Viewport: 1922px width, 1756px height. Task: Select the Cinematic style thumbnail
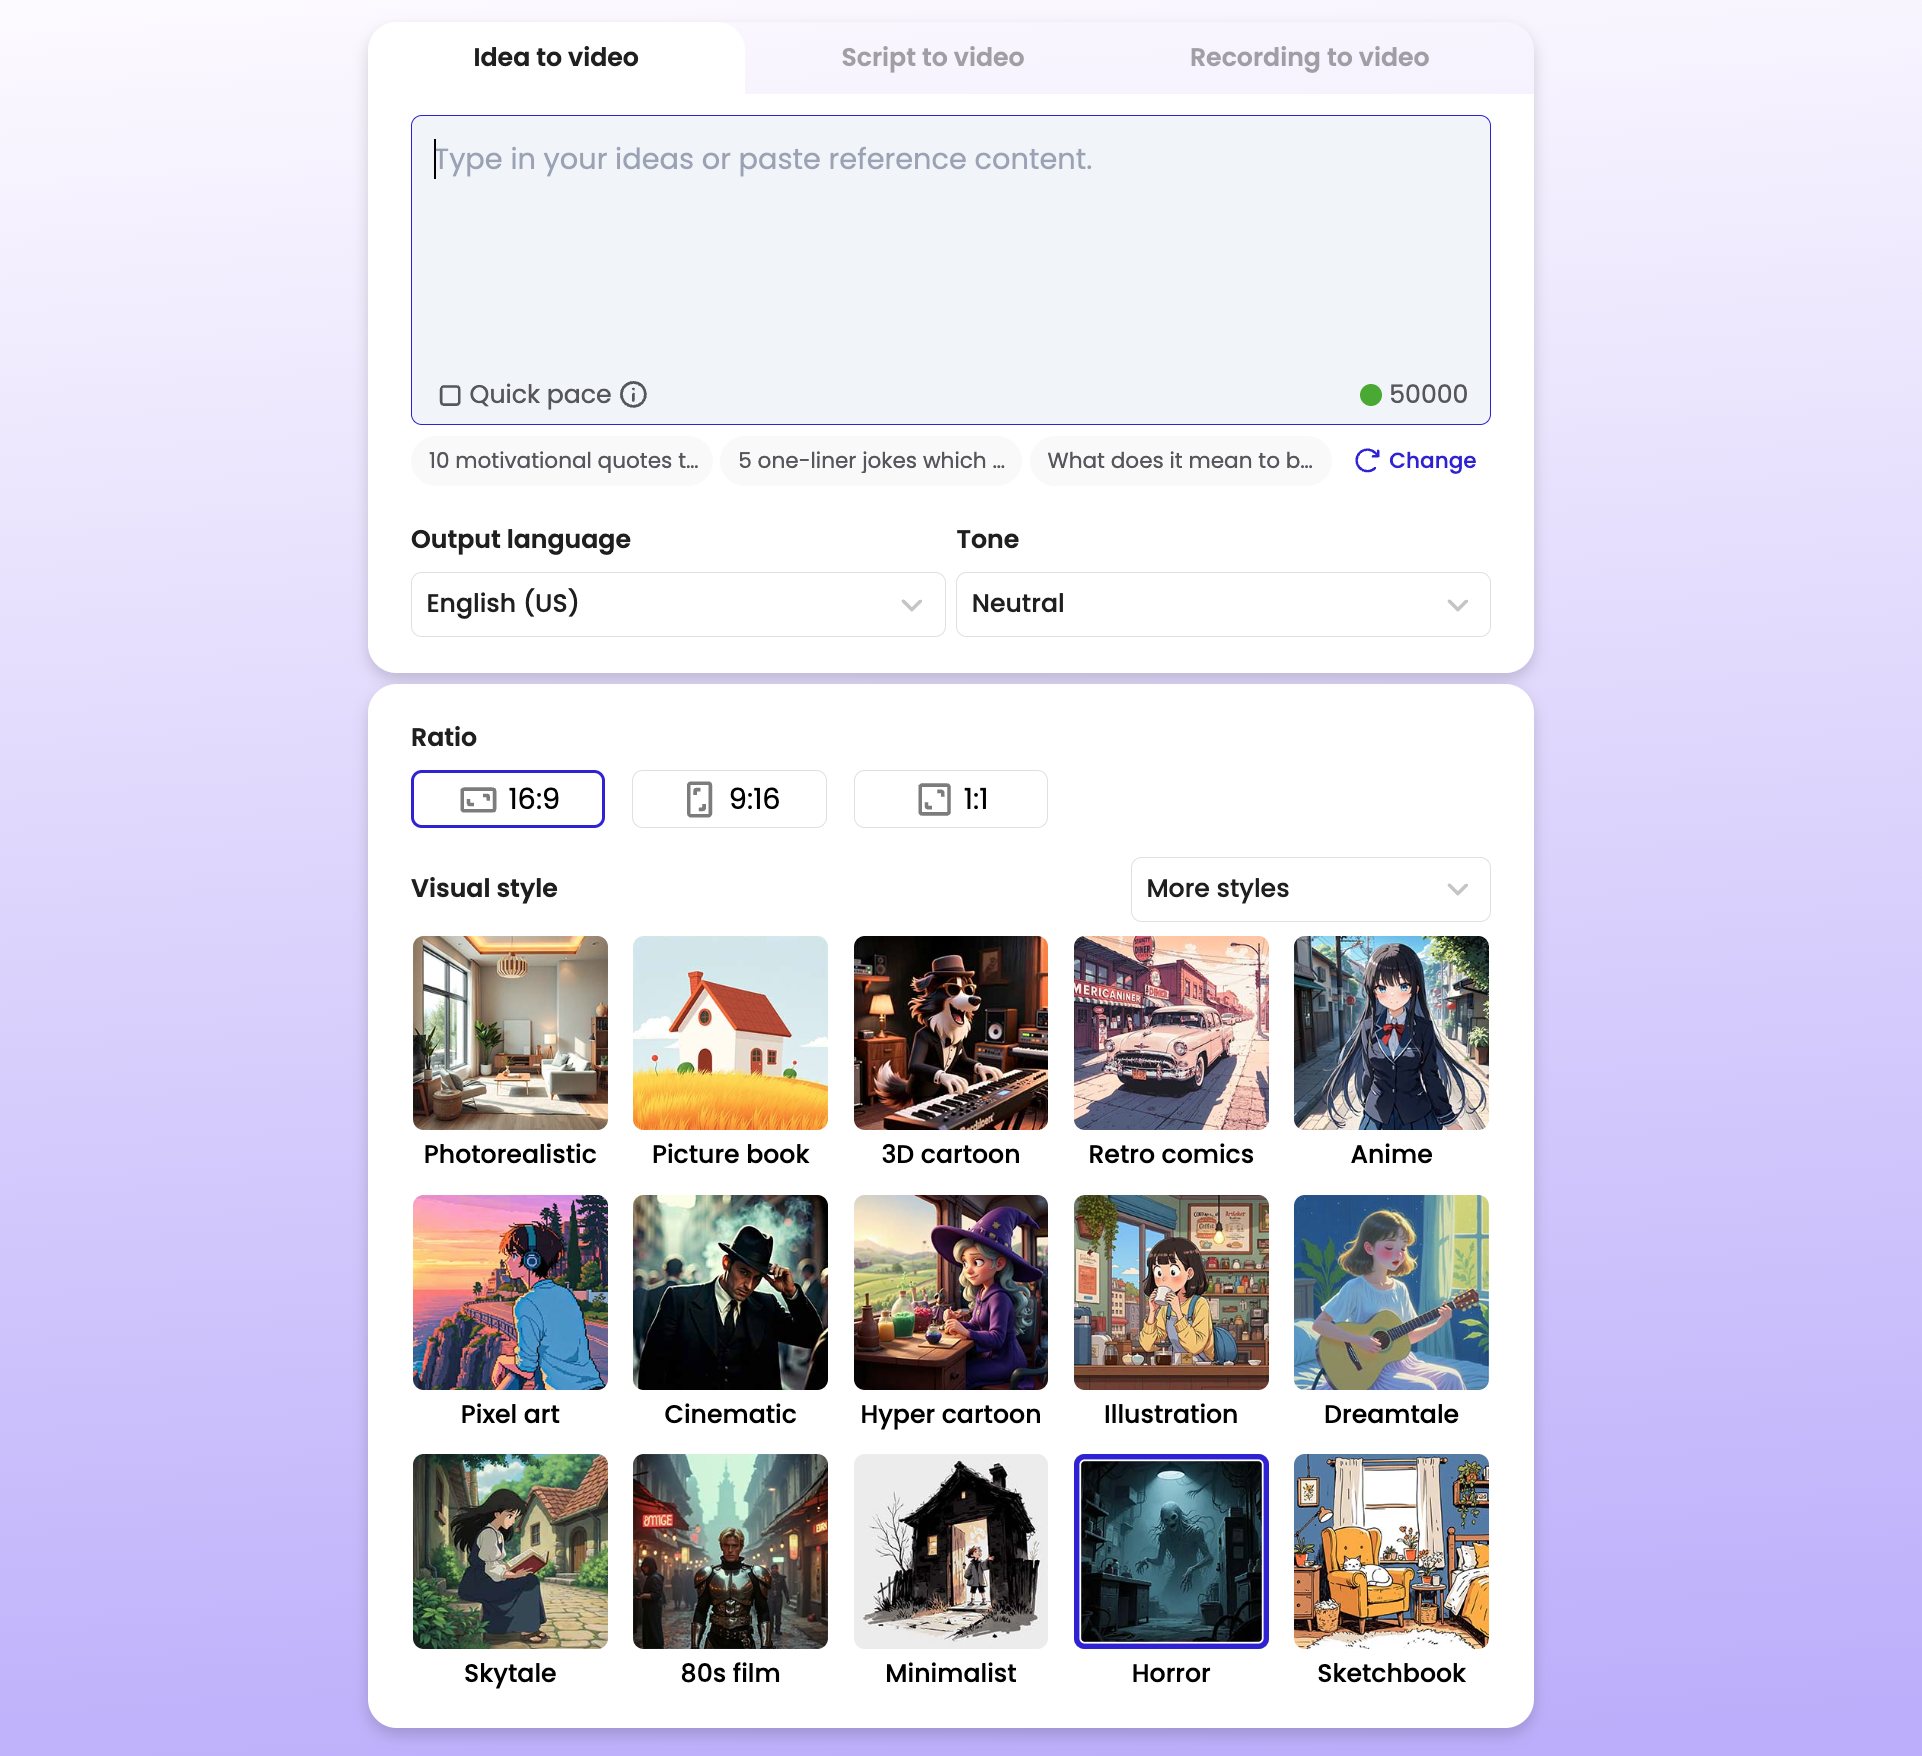pos(730,1292)
